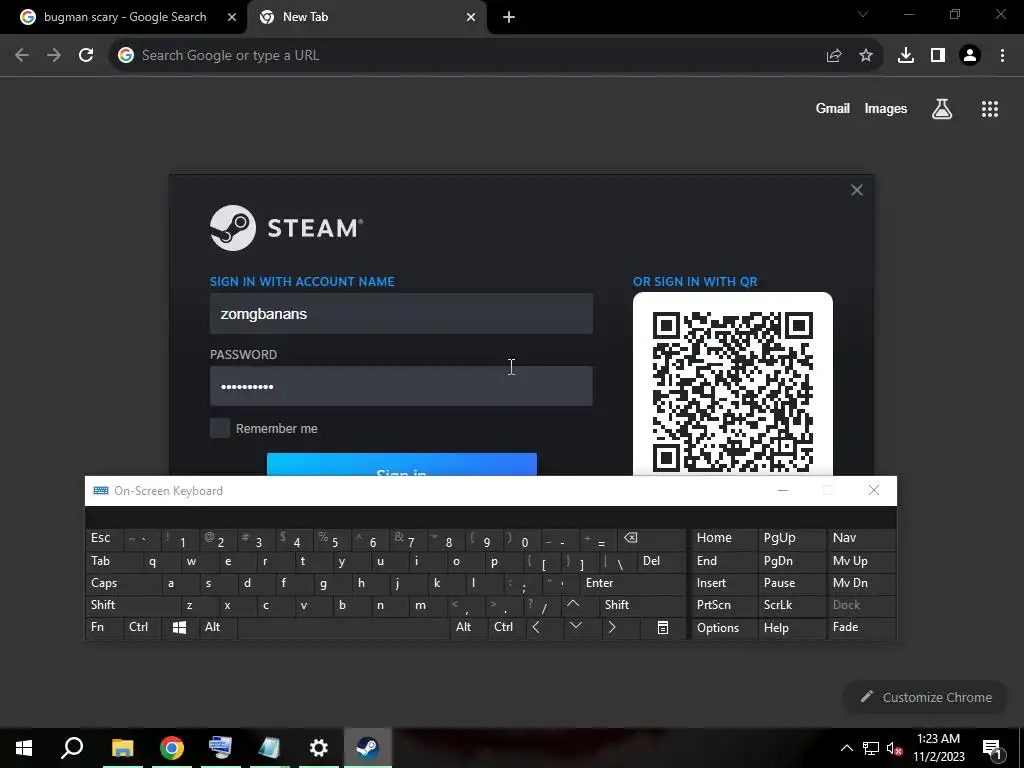This screenshot has width=1024, height=768.
Task: Toggle the Nav key on On-Screen Keyboard
Action: point(861,538)
